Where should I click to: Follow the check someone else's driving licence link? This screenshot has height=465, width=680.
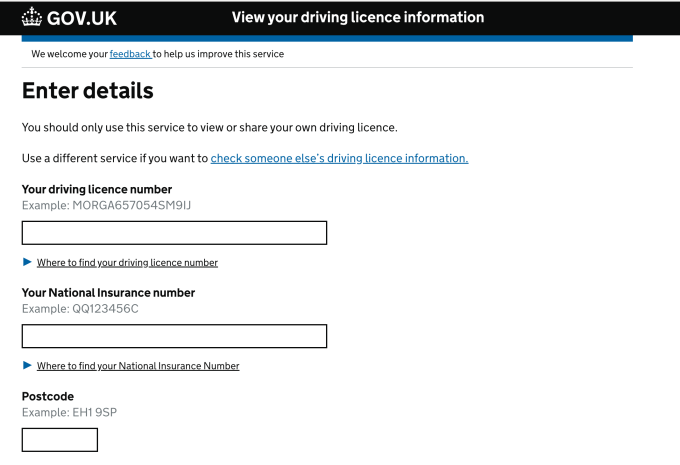[339, 158]
